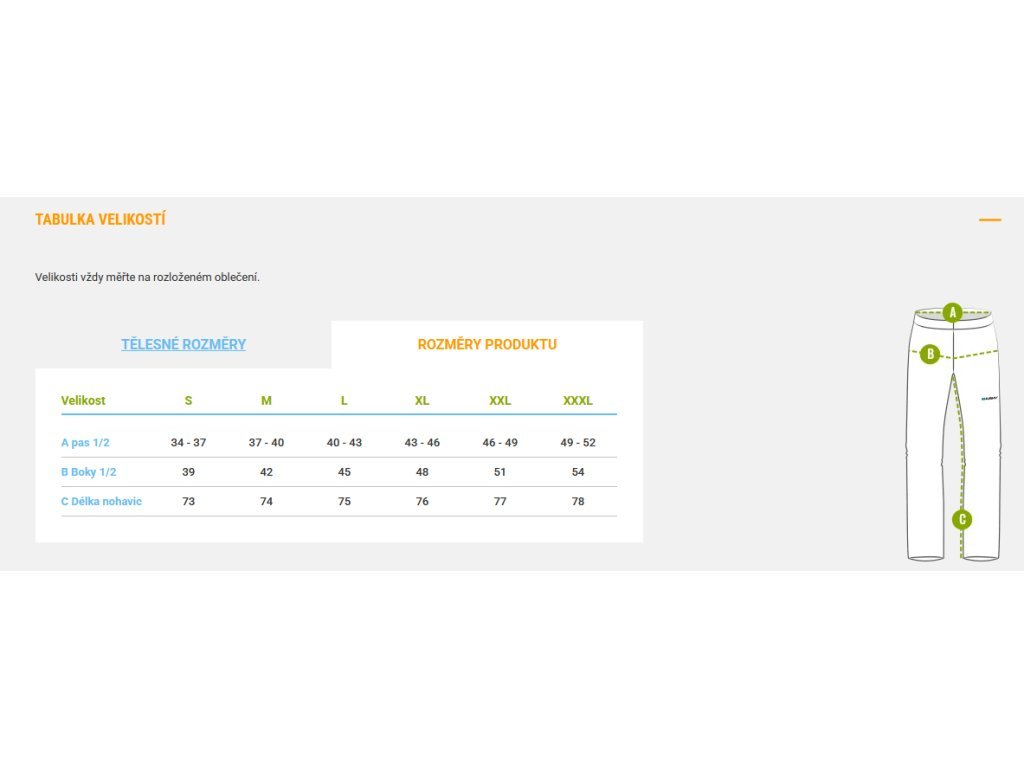The width and height of the screenshot is (1024, 768).
Task: Click the A pas 1/2 row label
Action: [85, 442]
